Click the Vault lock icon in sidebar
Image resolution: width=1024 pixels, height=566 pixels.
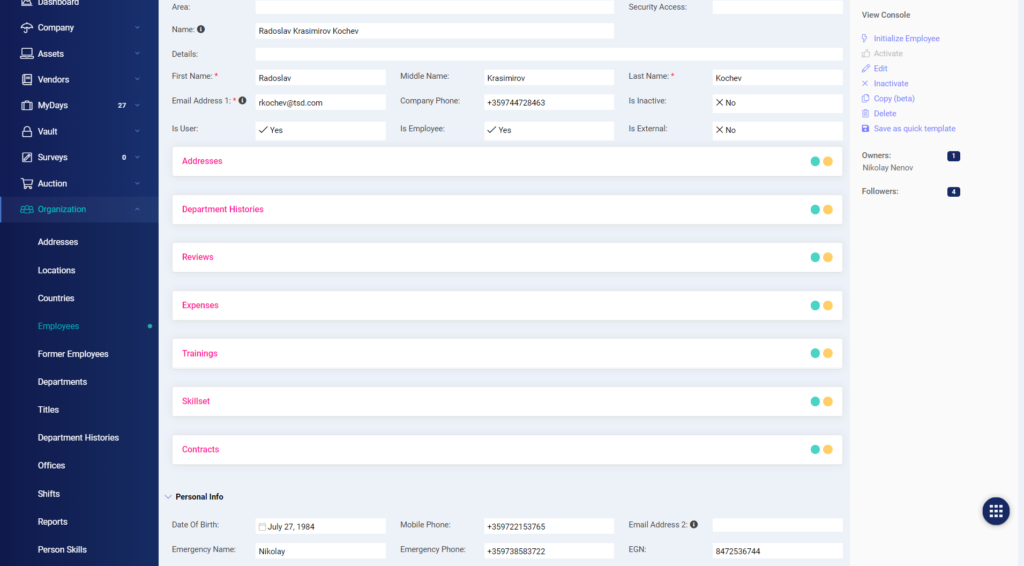tap(27, 131)
